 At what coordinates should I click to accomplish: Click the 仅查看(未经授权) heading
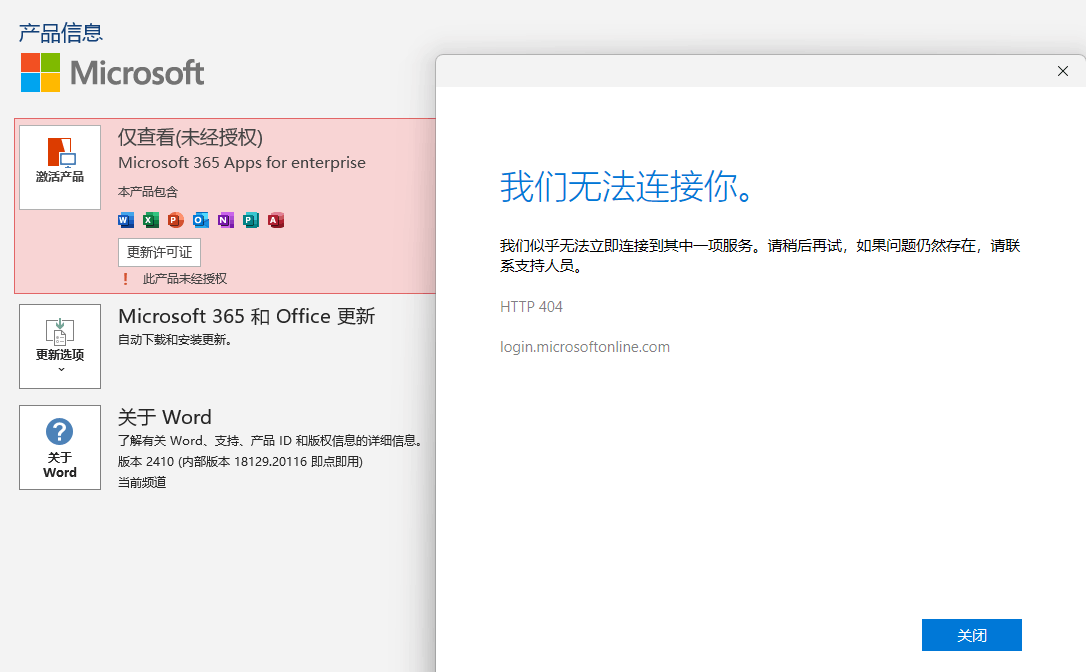click(190, 137)
